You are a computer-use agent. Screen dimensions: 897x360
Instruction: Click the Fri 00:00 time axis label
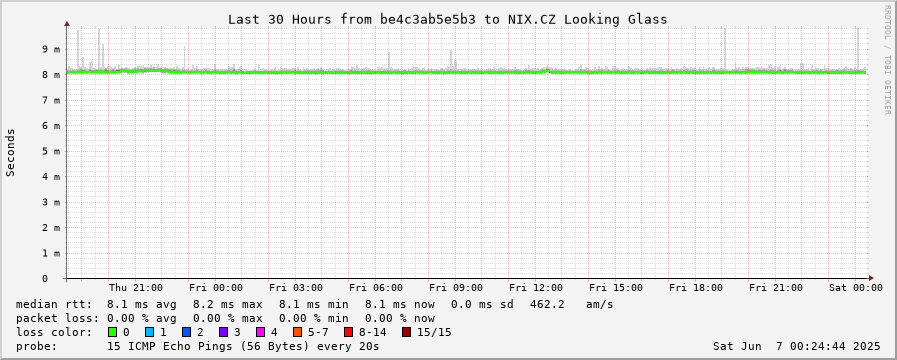click(216, 288)
